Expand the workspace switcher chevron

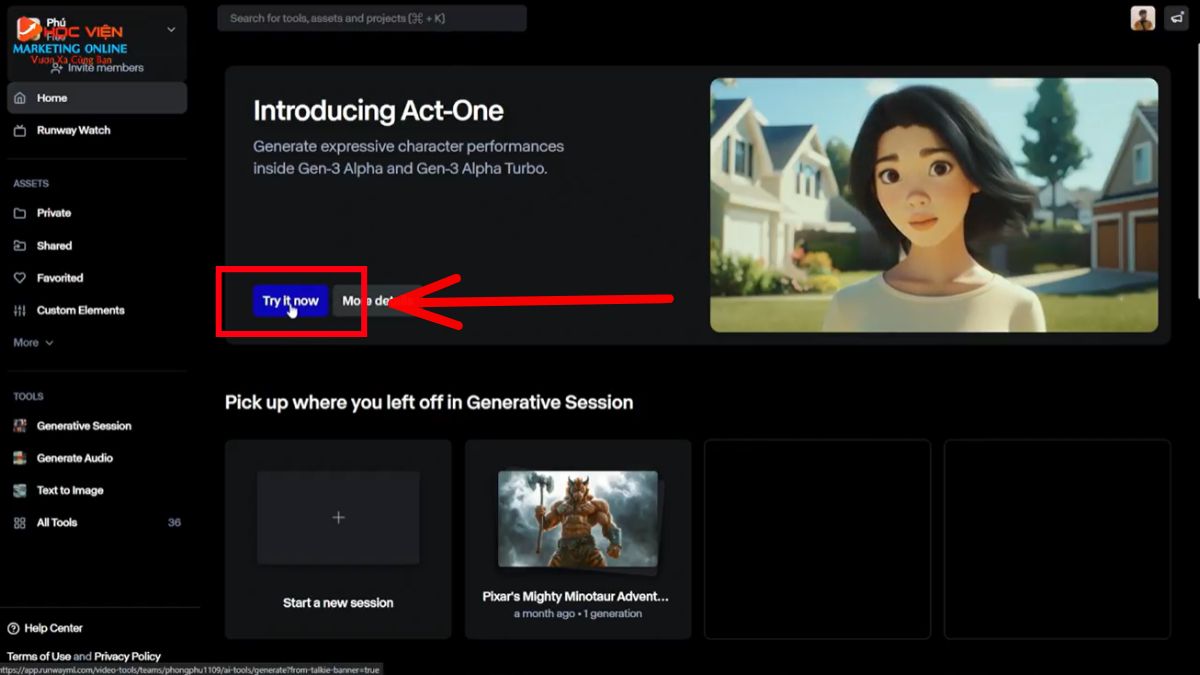coord(171,29)
